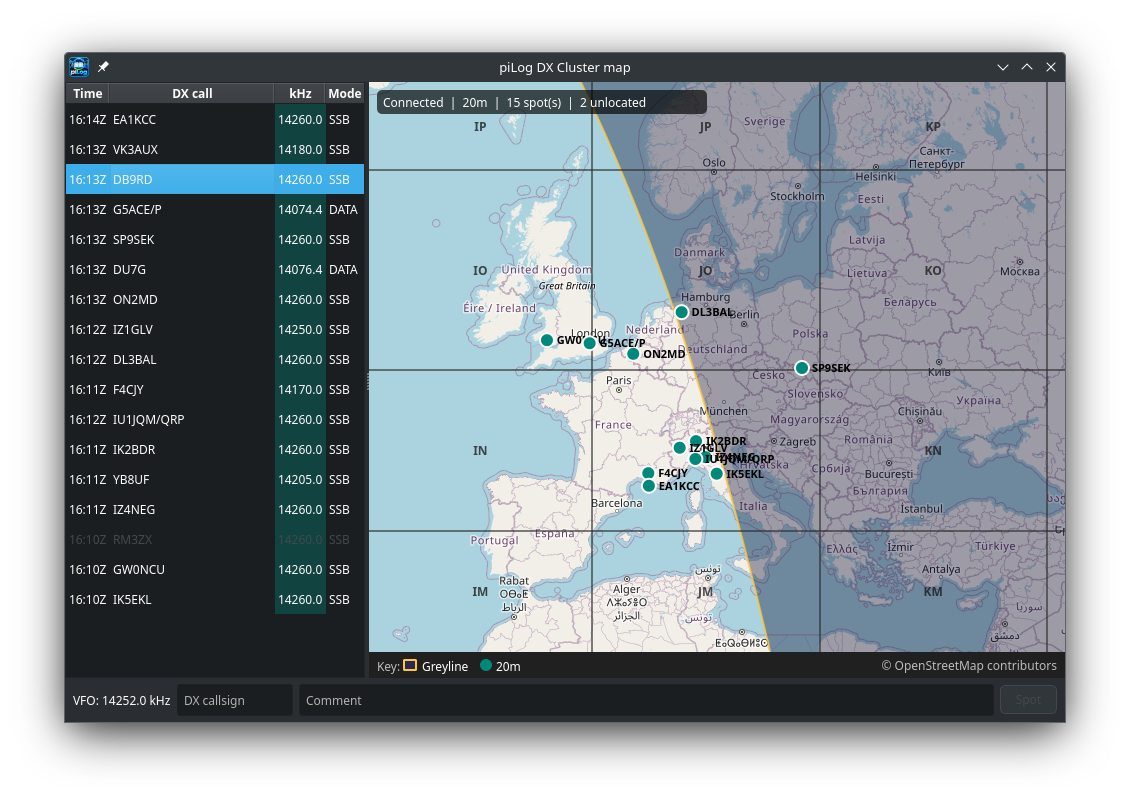Click the KO grid square label
The height and width of the screenshot is (799, 1130).
tap(933, 271)
